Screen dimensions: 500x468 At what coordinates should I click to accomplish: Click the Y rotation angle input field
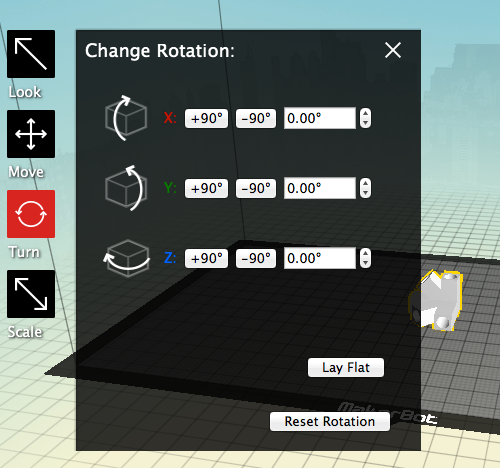[320, 188]
